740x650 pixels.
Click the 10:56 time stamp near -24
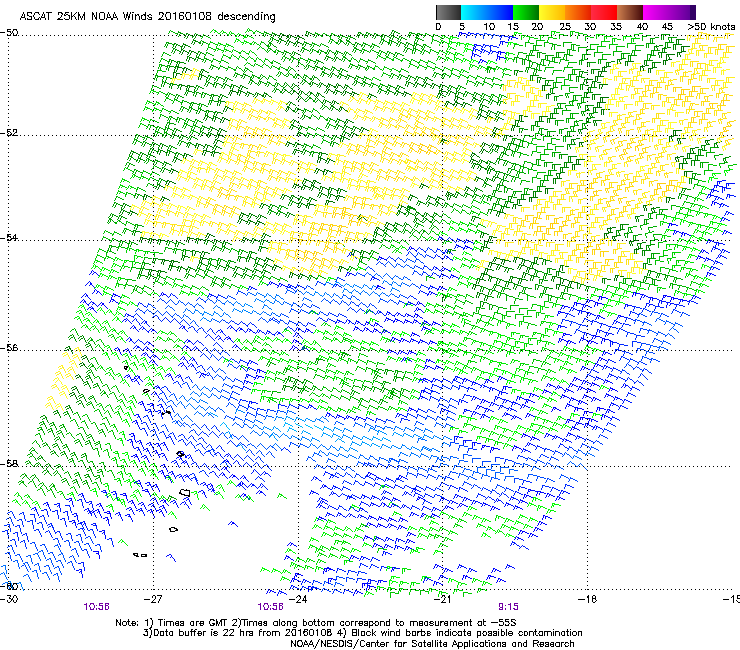(270, 607)
